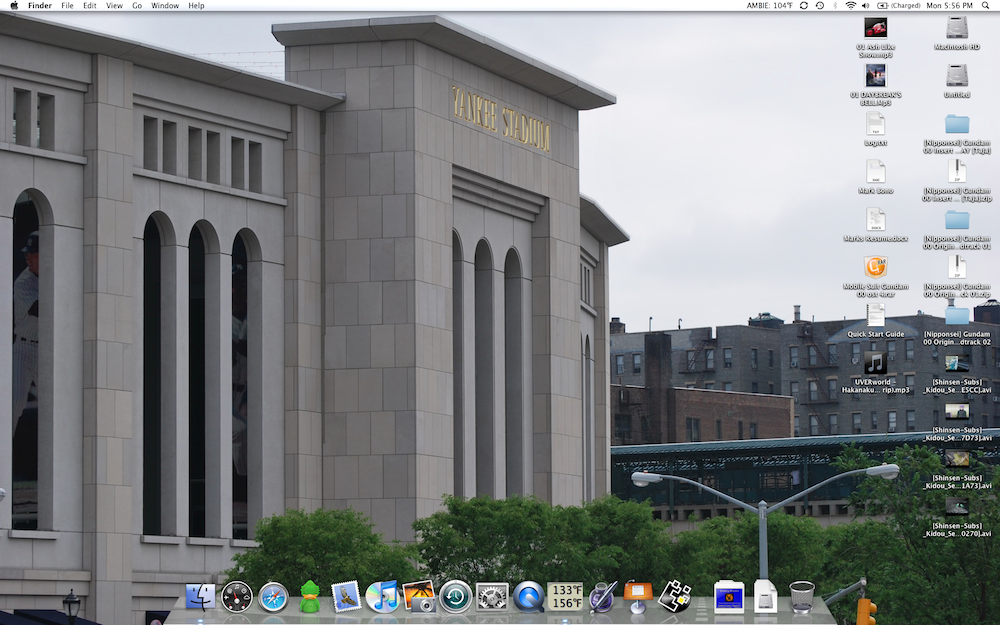
Task: Open the Help menu
Action: click(x=196, y=5)
